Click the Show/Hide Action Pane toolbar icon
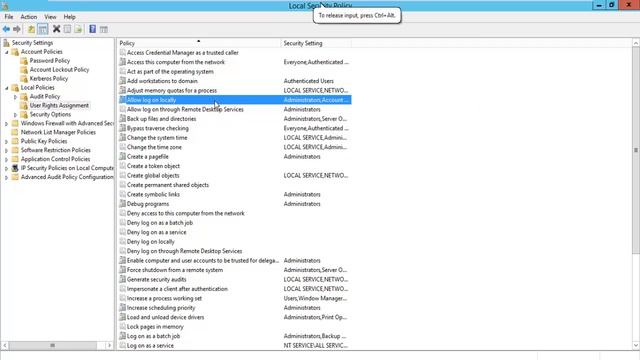This screenshot has width=640, height=360. (104, 29)
